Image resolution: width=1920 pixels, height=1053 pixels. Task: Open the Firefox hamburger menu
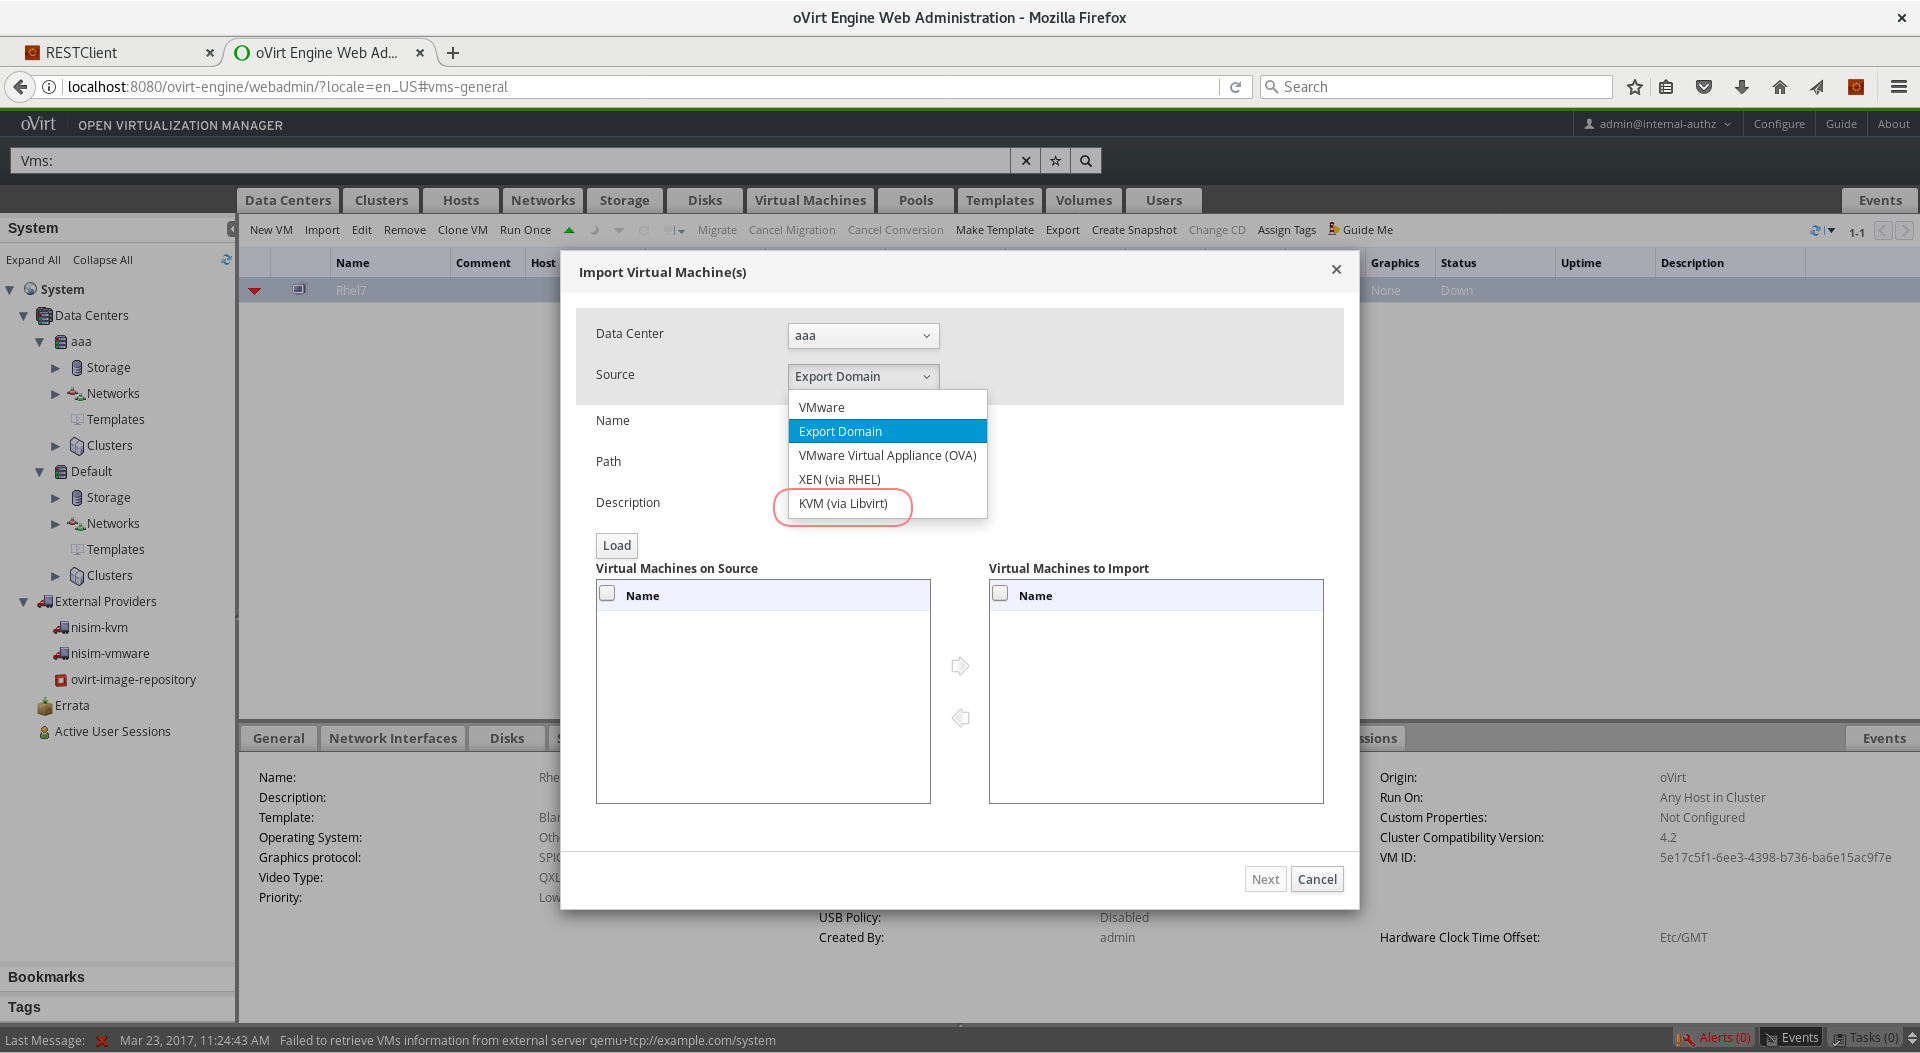(1898, 87)
